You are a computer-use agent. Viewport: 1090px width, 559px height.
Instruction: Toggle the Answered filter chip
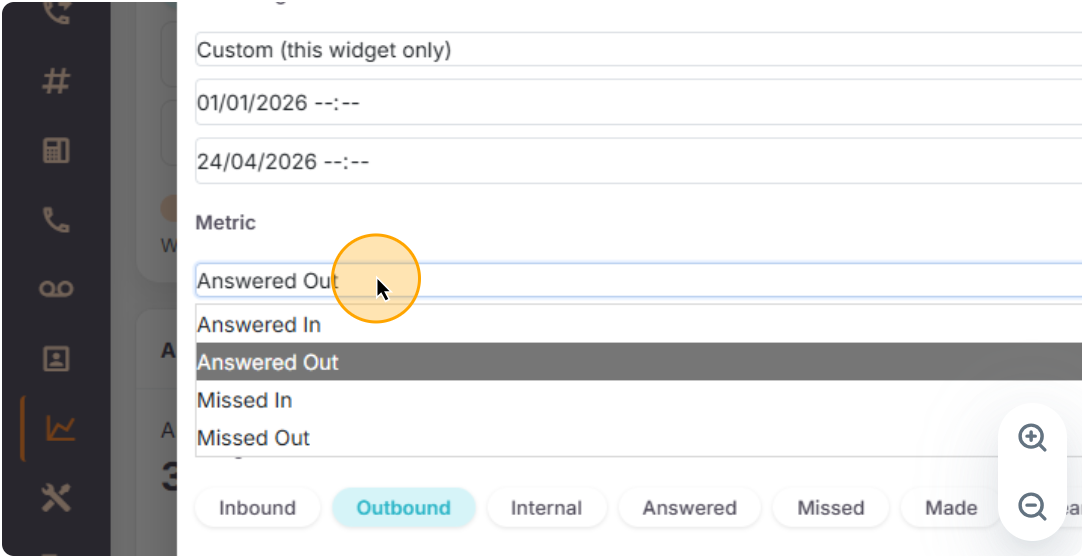(x=689, y=508)
